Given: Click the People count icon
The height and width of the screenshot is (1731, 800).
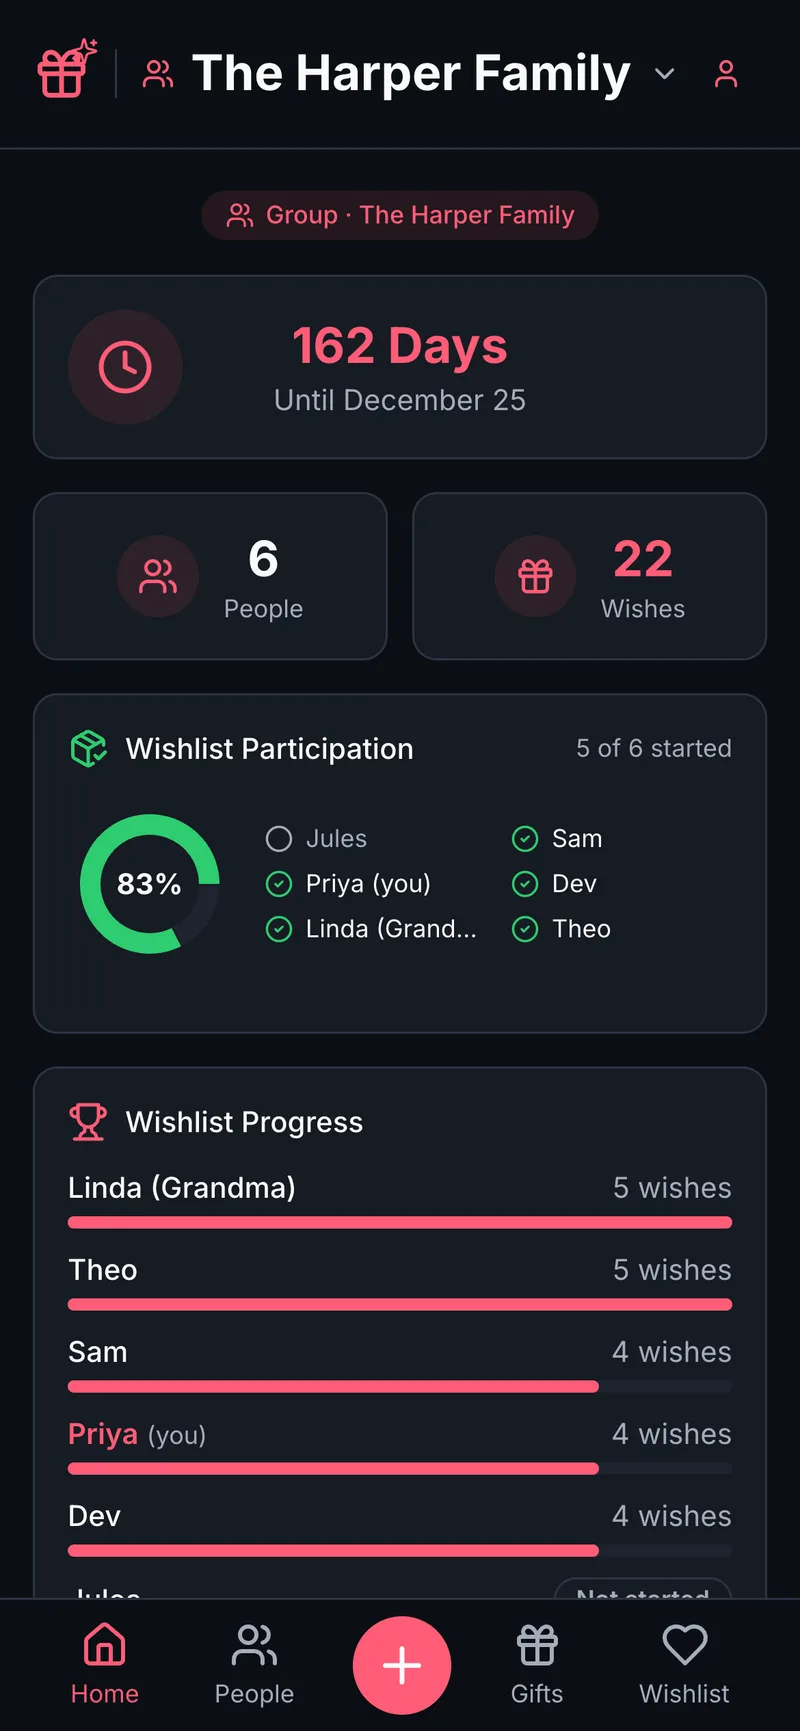Looking at the screenshot, I should pos(158,576).
